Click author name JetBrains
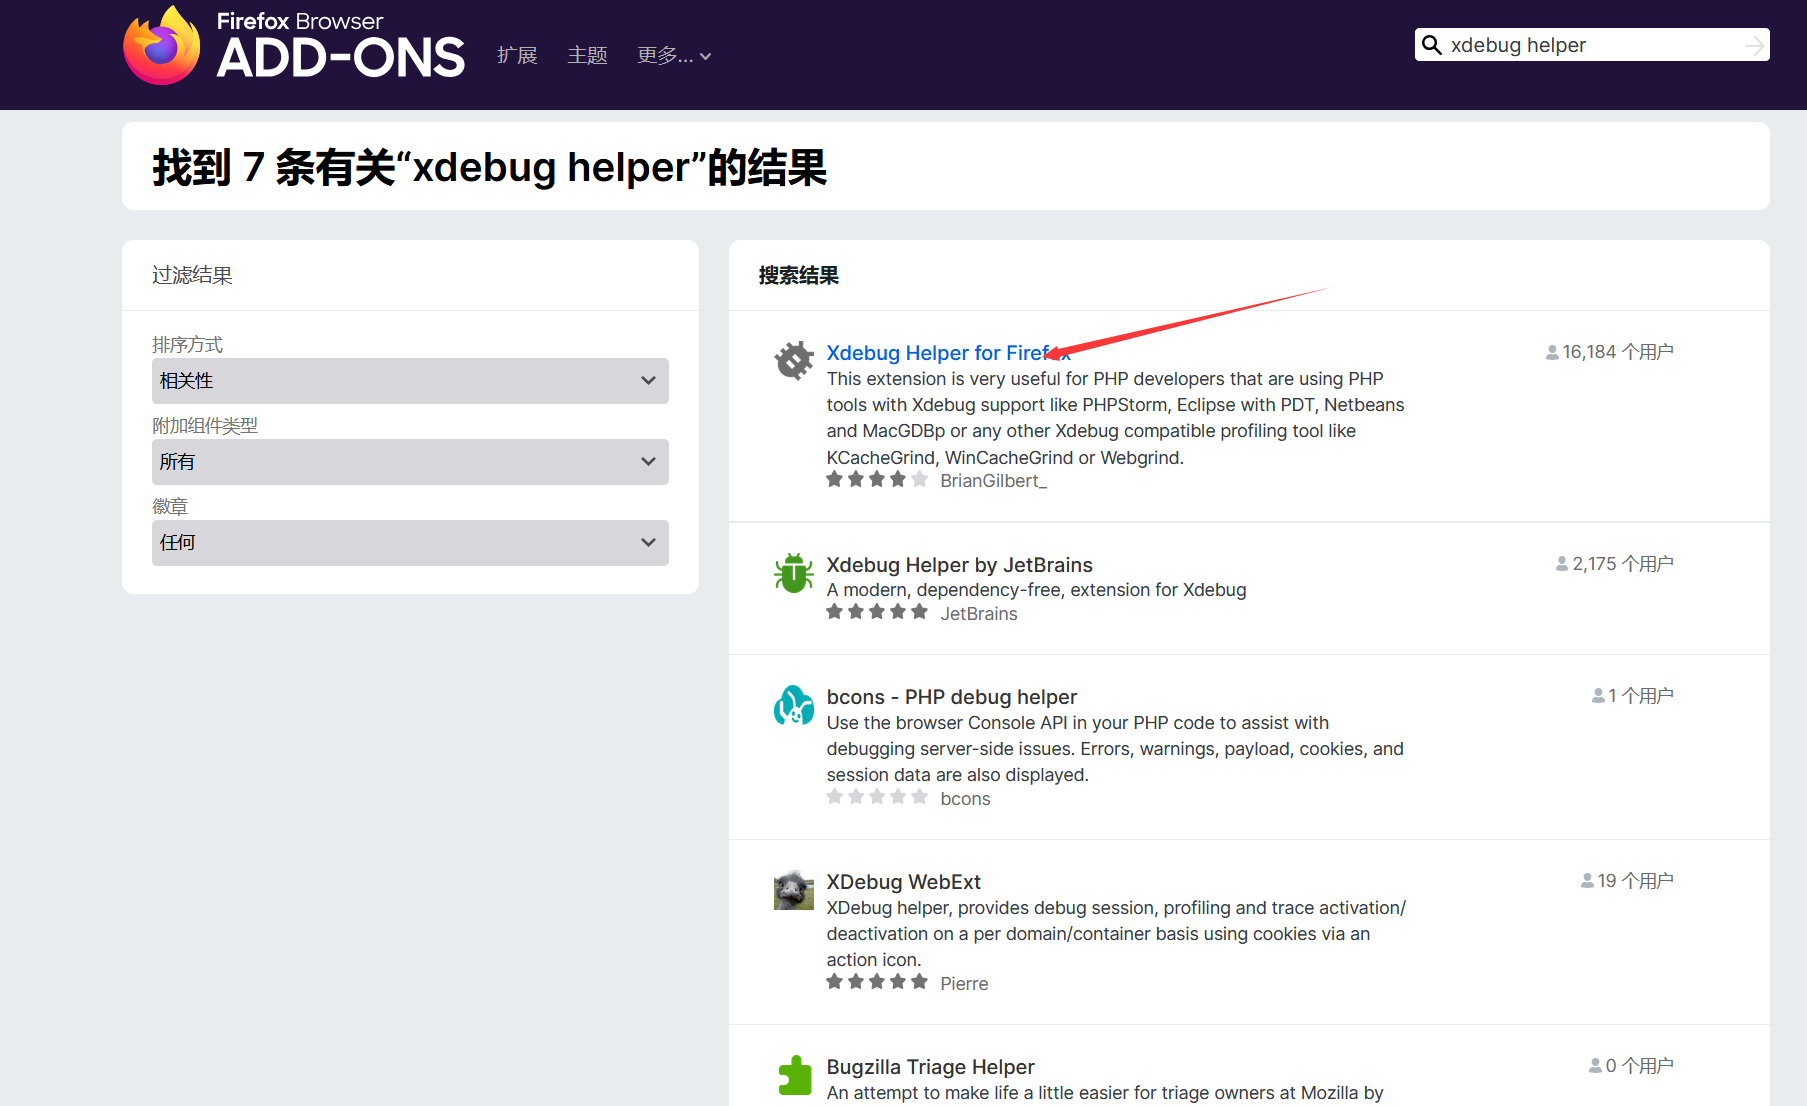Viewport: 1807px width, 1106px height. point(978,614)
